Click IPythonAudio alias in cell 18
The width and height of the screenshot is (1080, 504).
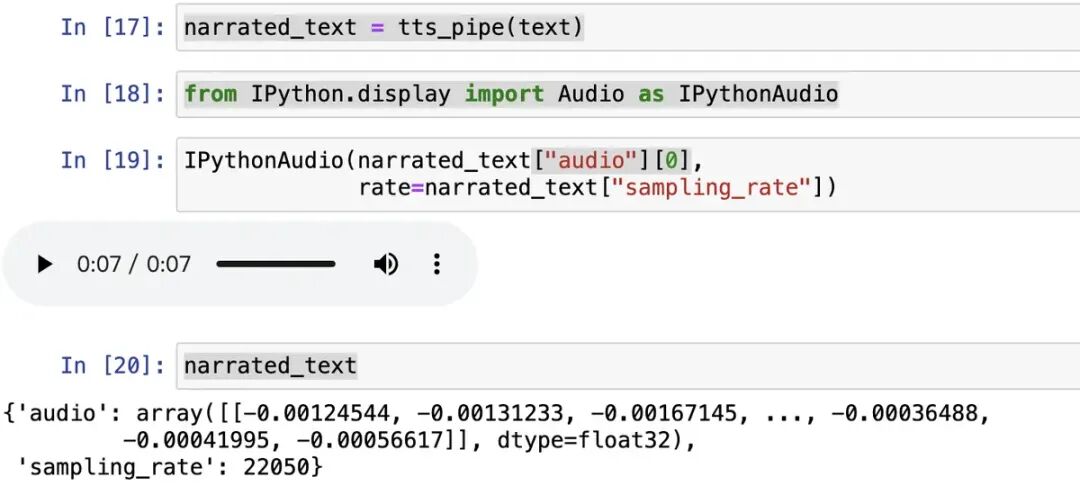[758, 94]
